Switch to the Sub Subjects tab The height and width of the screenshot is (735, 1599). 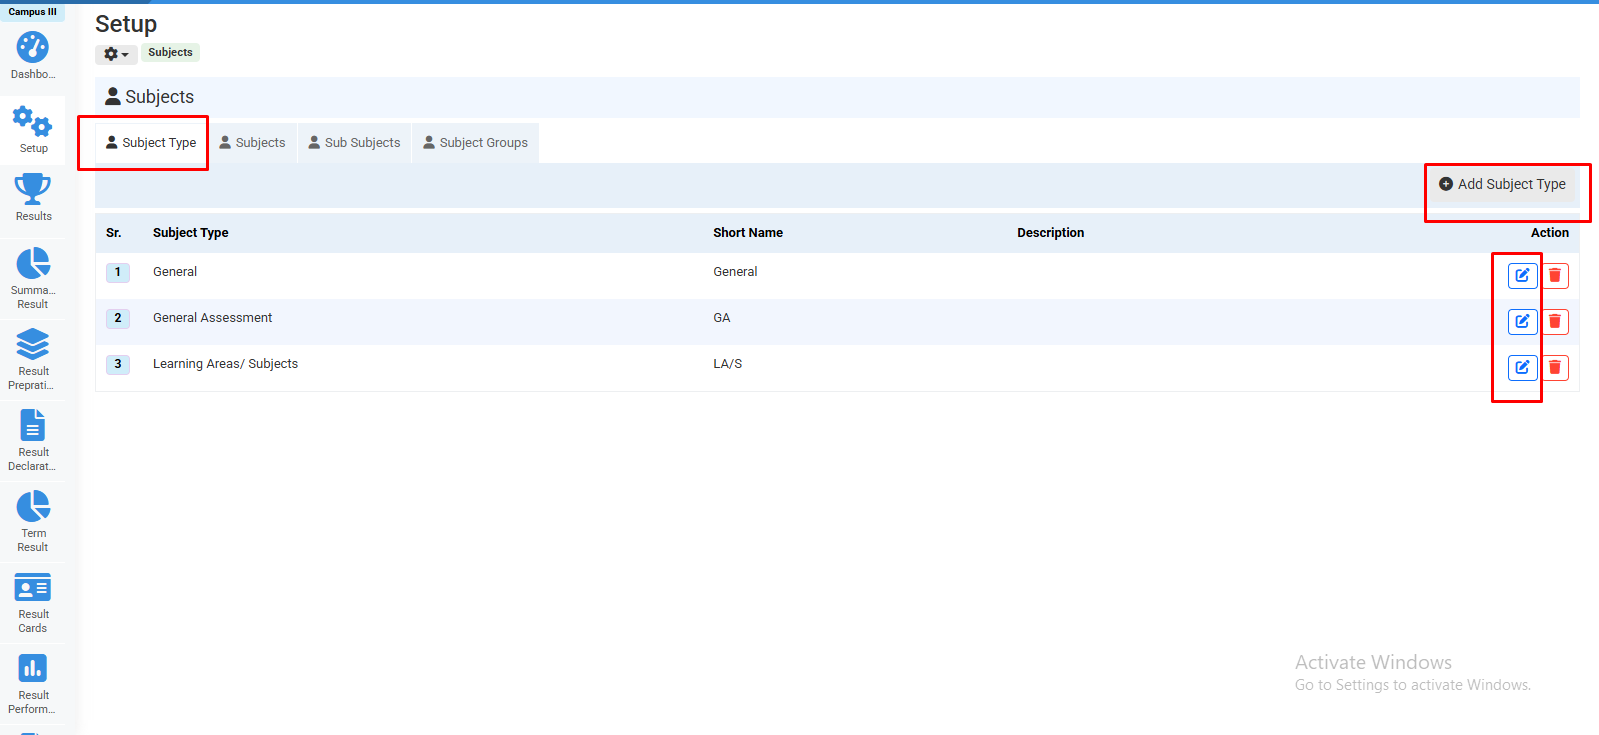(x=355, y=143)
